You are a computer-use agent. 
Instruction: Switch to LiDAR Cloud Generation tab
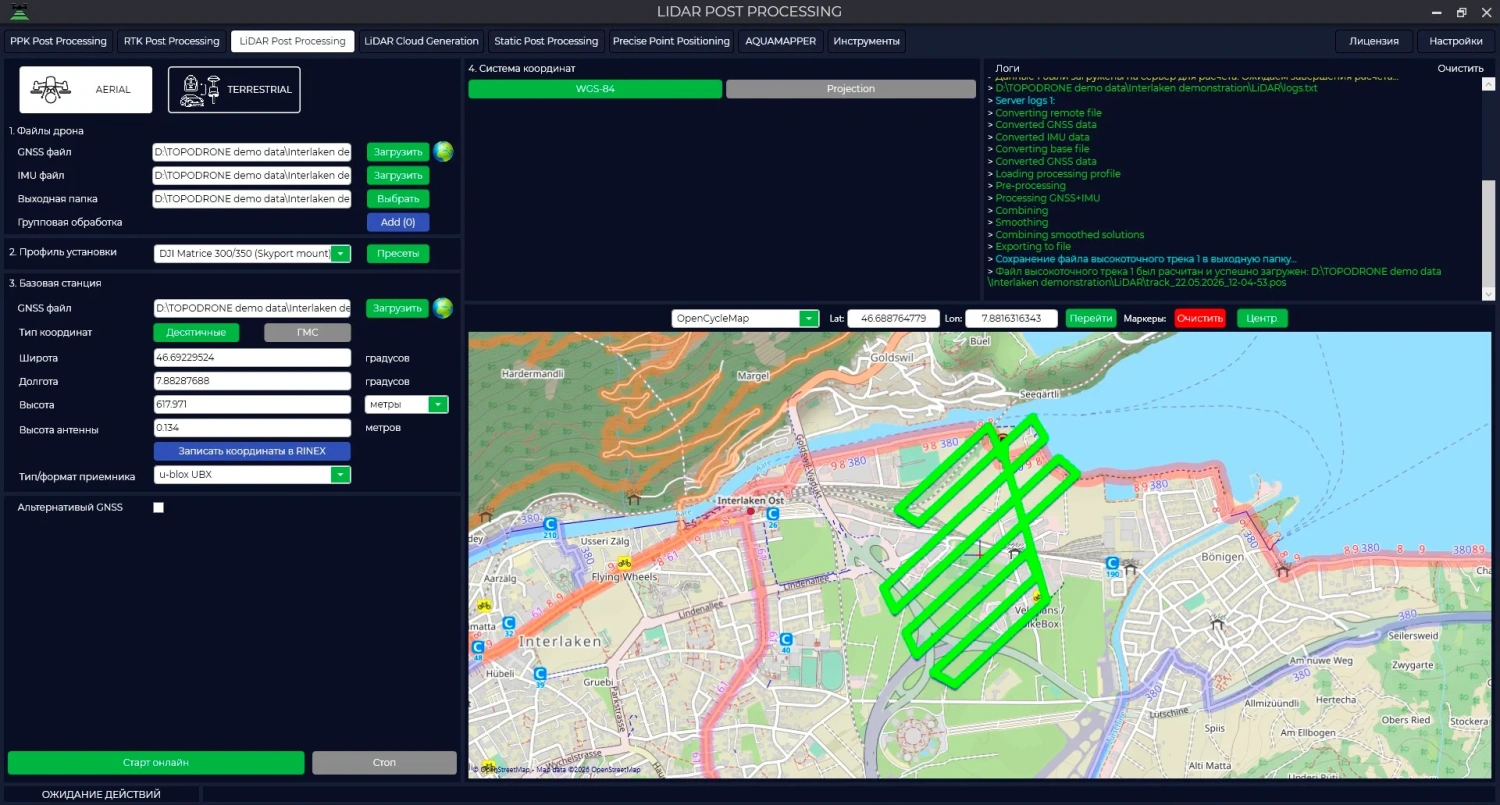421,41
